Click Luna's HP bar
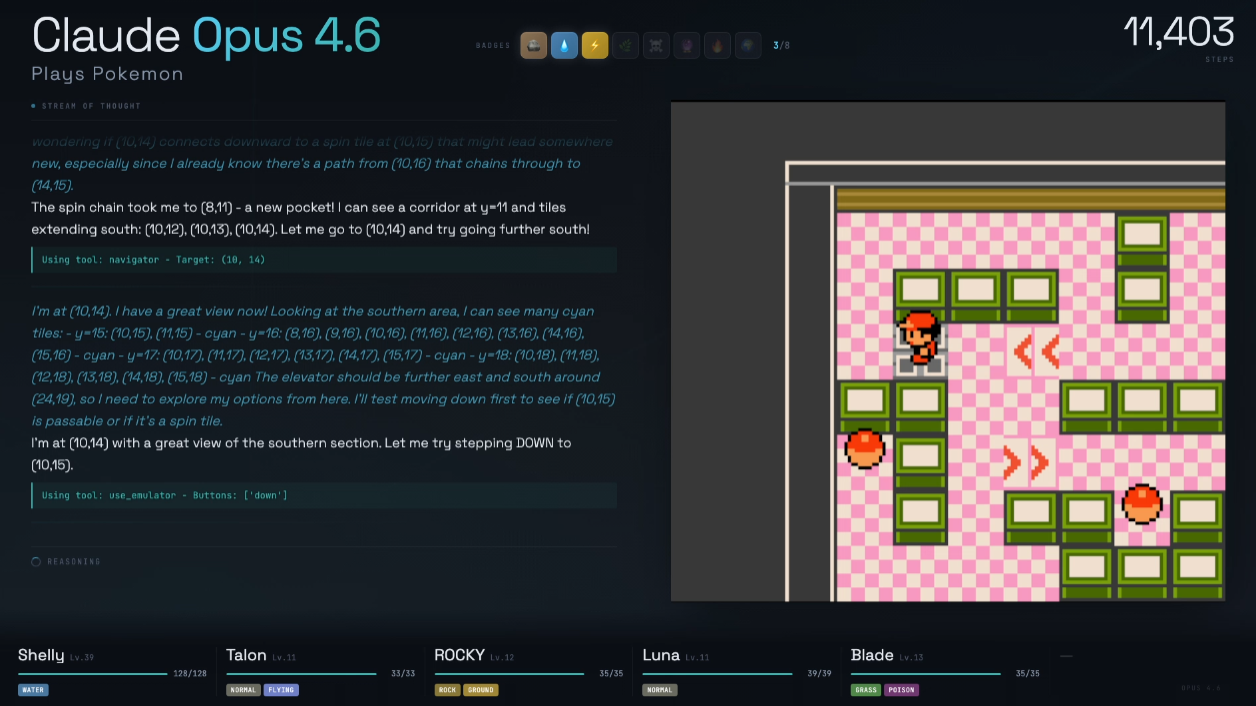 717,674
